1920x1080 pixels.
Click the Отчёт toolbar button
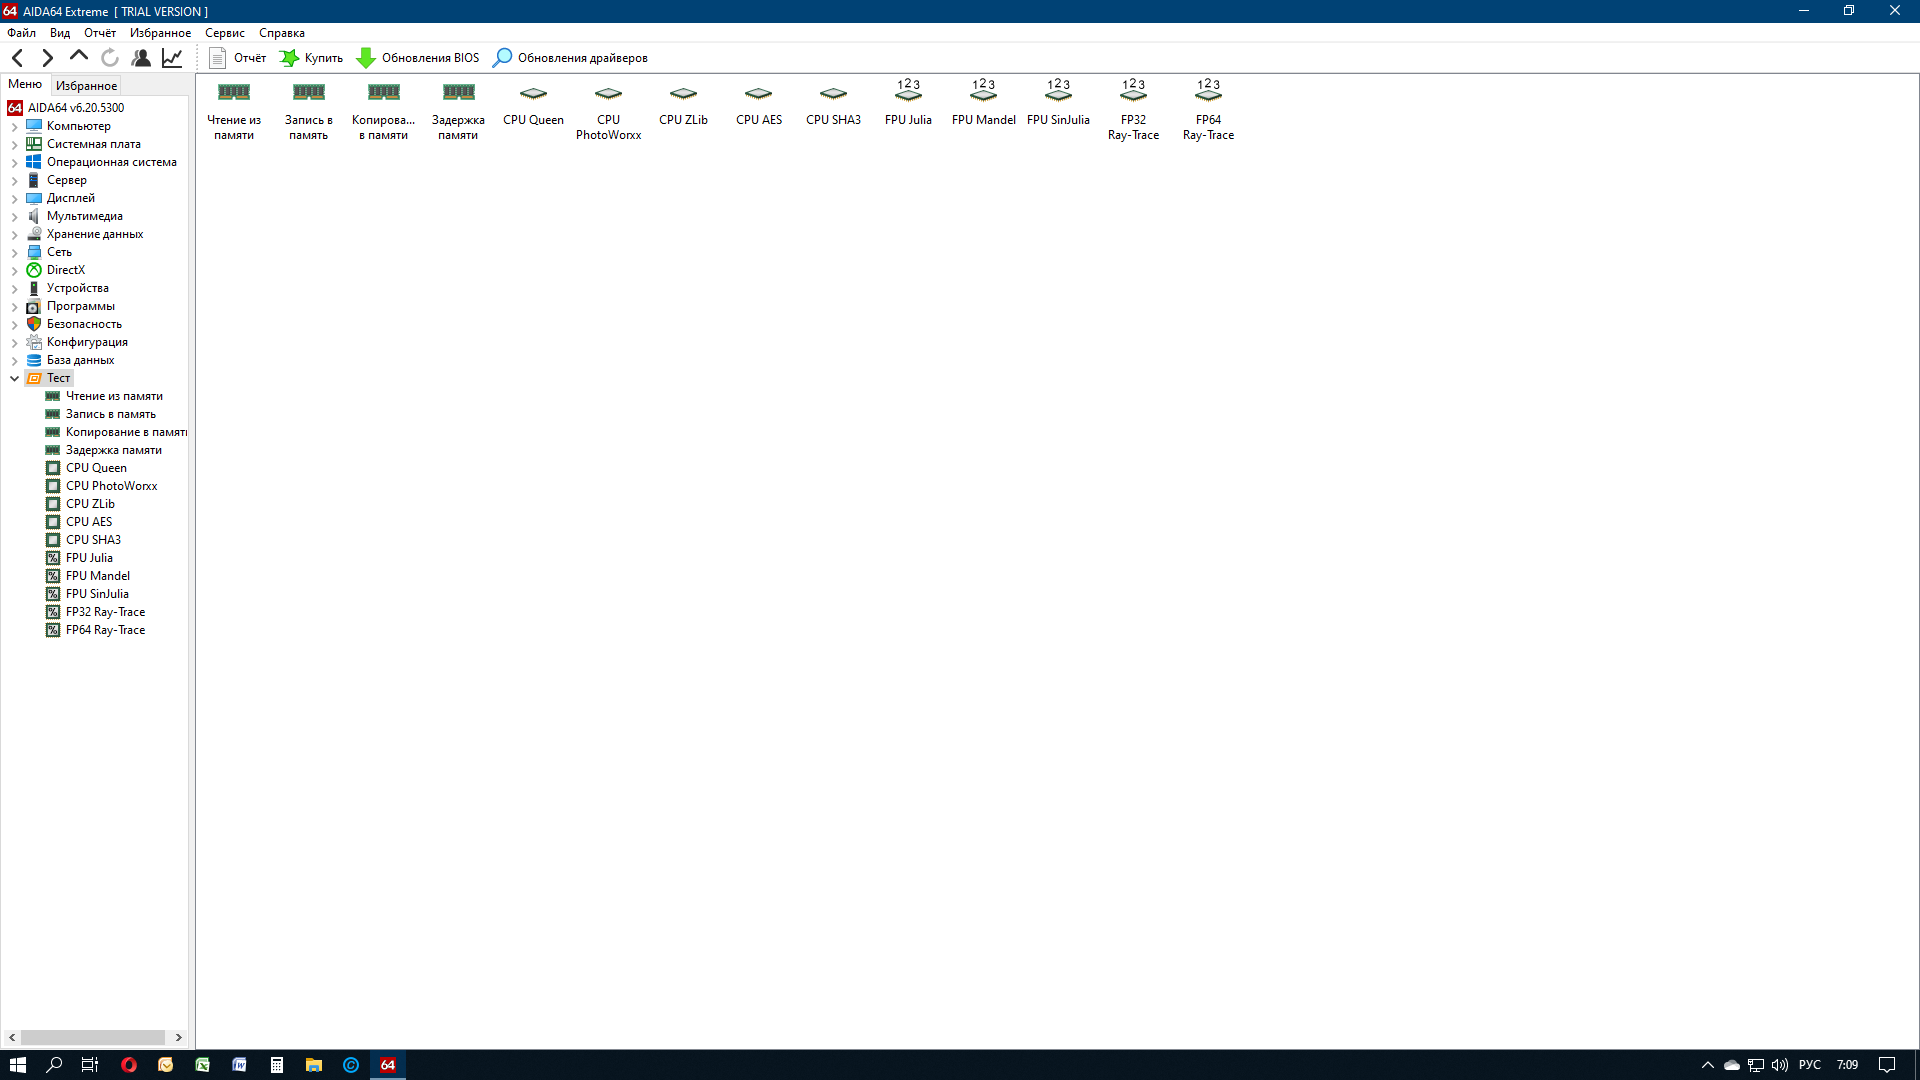[x=238, y=58]
